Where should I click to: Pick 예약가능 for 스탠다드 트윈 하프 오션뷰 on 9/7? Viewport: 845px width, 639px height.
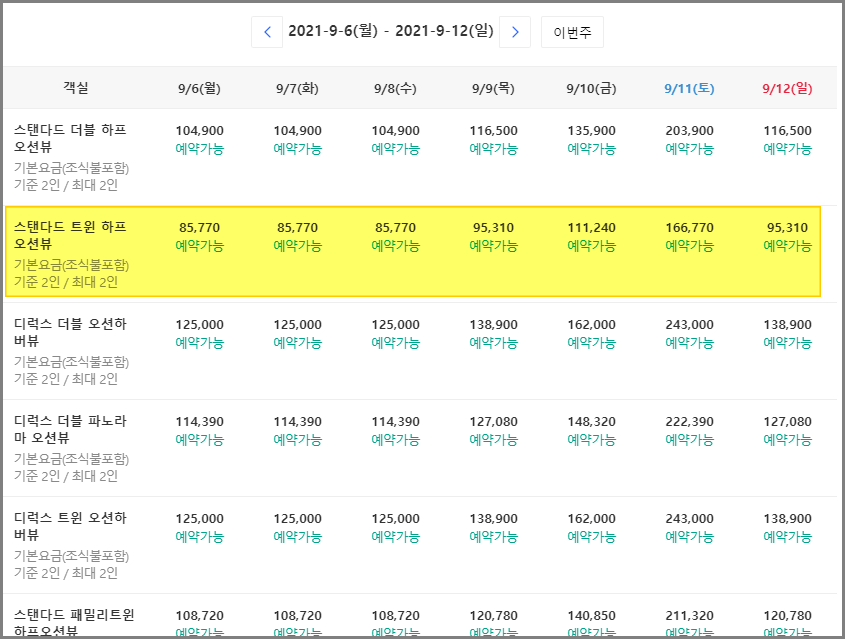tap(297, 246)
